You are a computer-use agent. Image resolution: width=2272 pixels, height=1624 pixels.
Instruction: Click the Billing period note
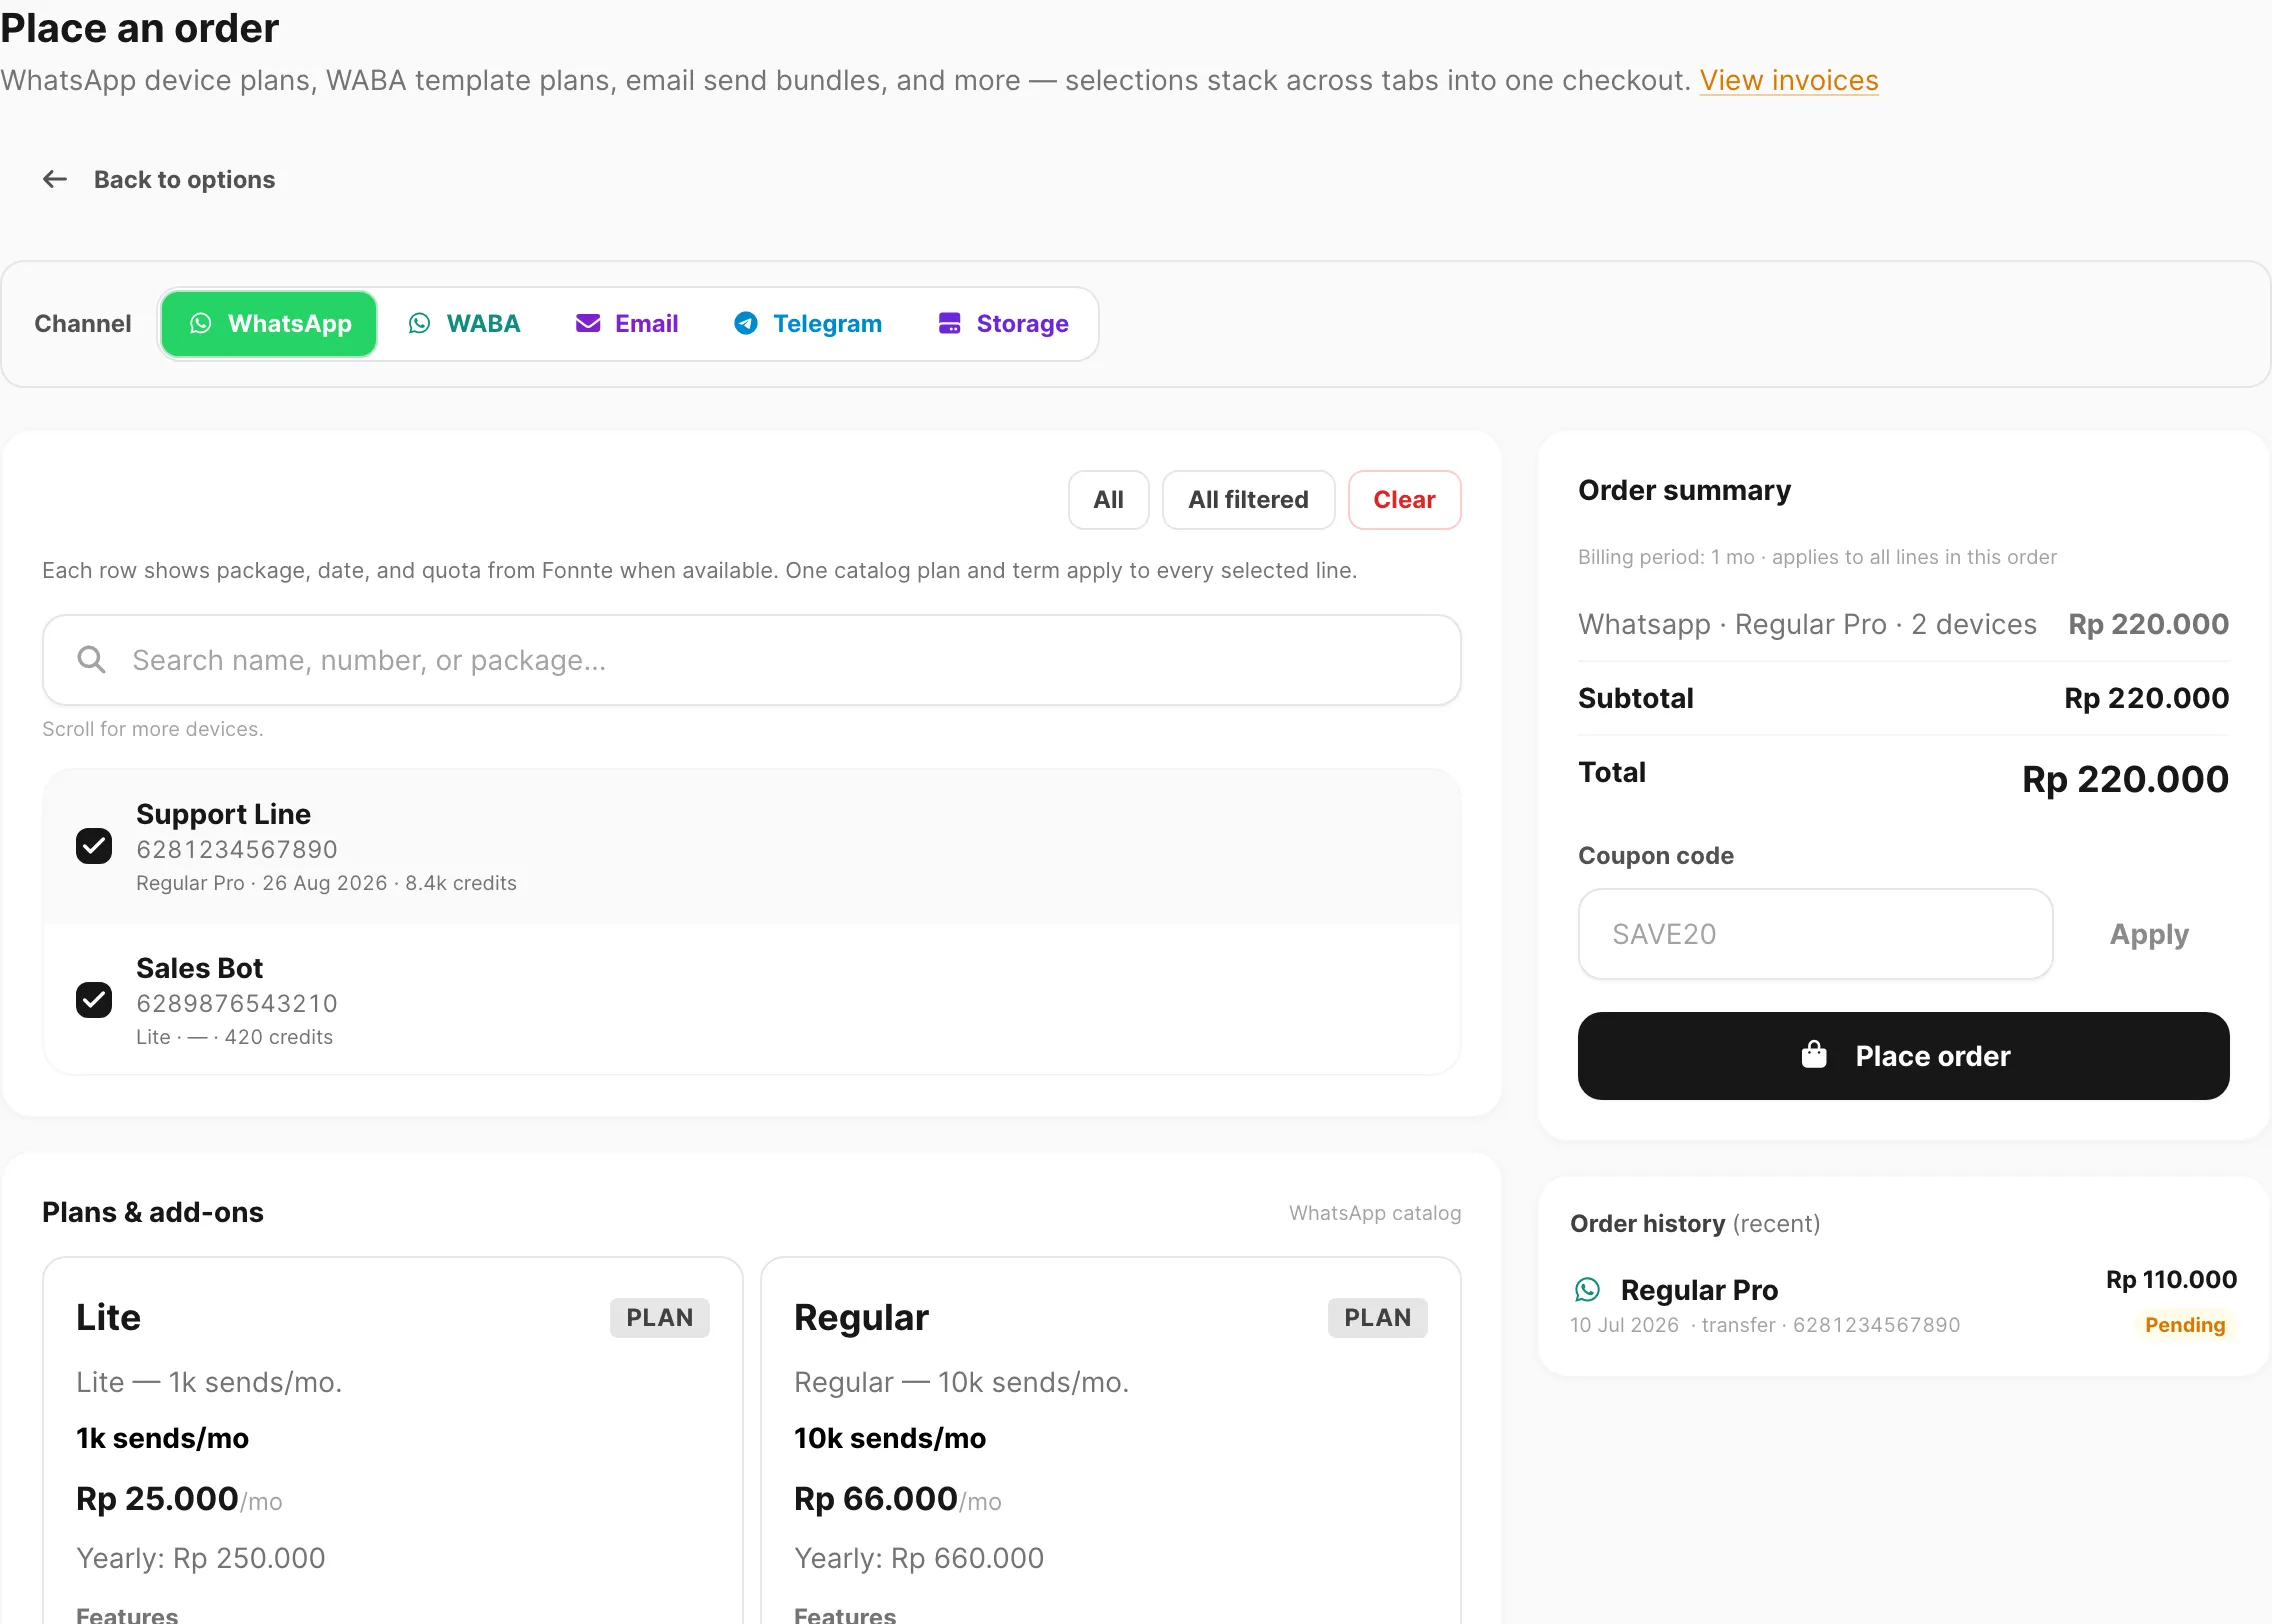click(x=1817, y=557)
